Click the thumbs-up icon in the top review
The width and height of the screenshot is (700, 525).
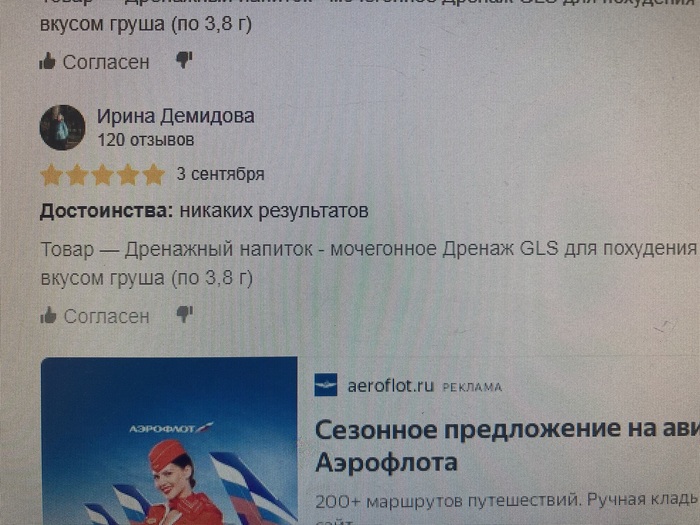pyautogui.click(x=47, y=61)
